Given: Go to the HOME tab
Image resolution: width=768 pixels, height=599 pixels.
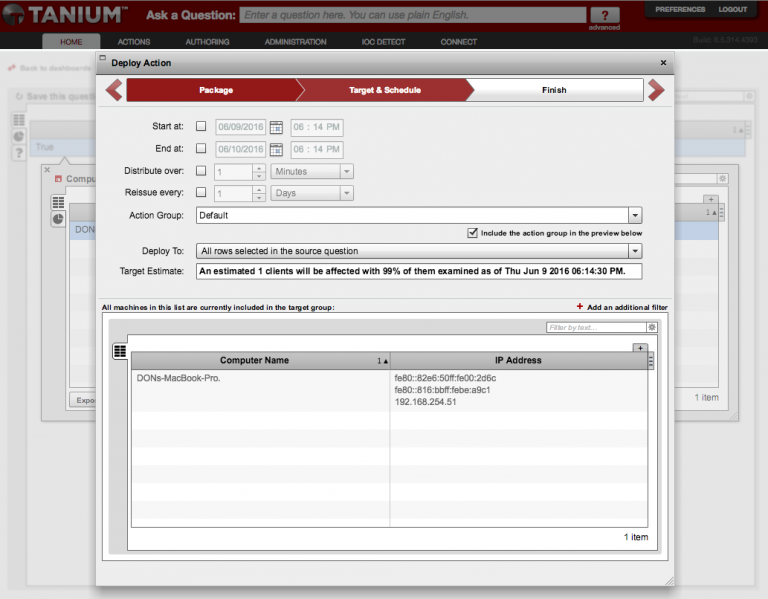Looking at the screenshot, I should click(71, 42).
